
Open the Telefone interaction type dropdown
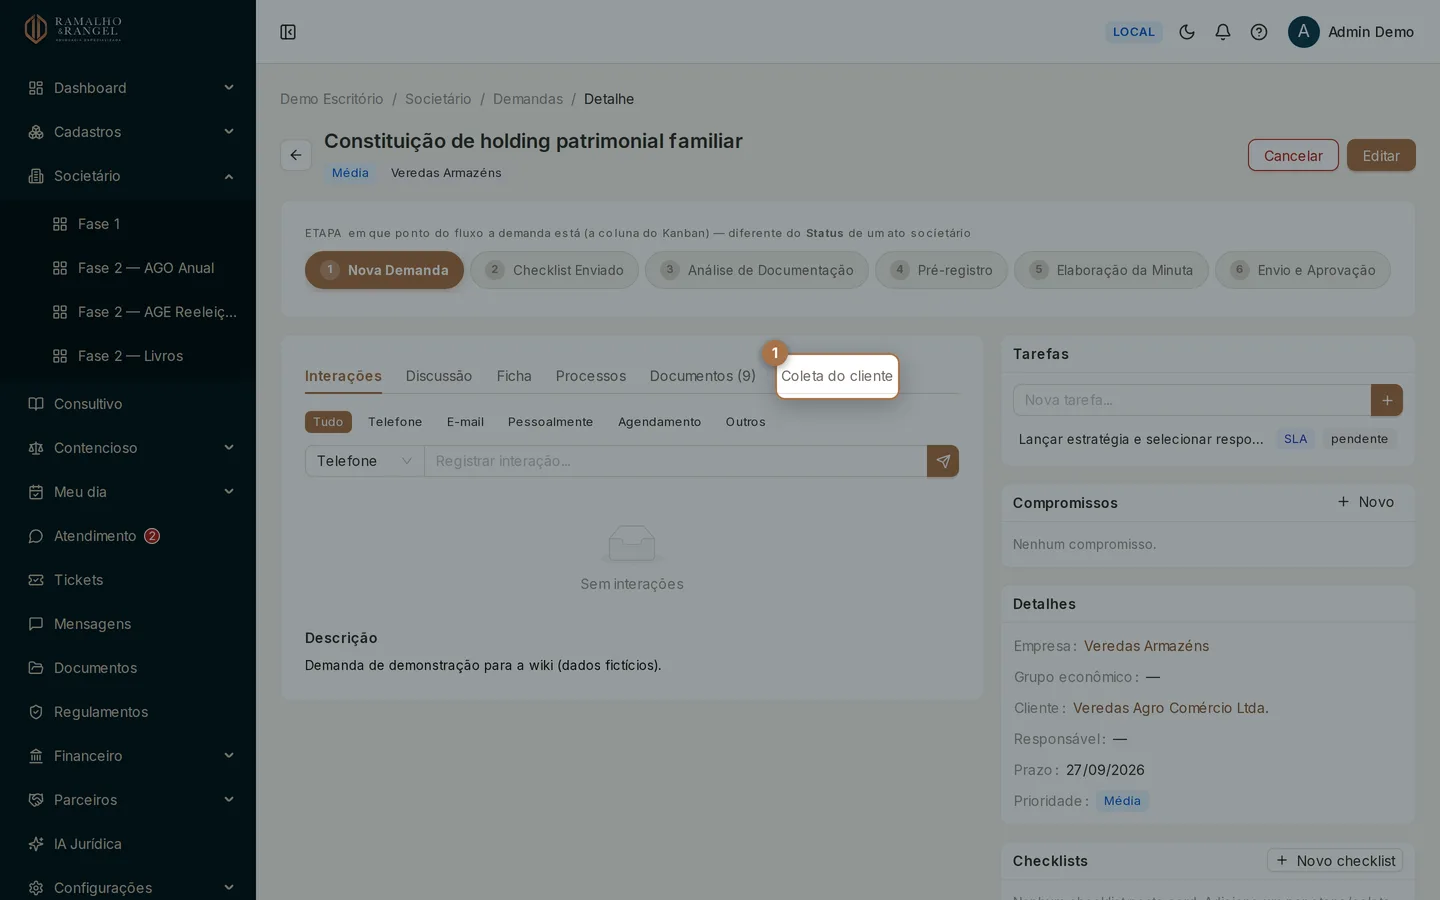(x=365, y=461)
